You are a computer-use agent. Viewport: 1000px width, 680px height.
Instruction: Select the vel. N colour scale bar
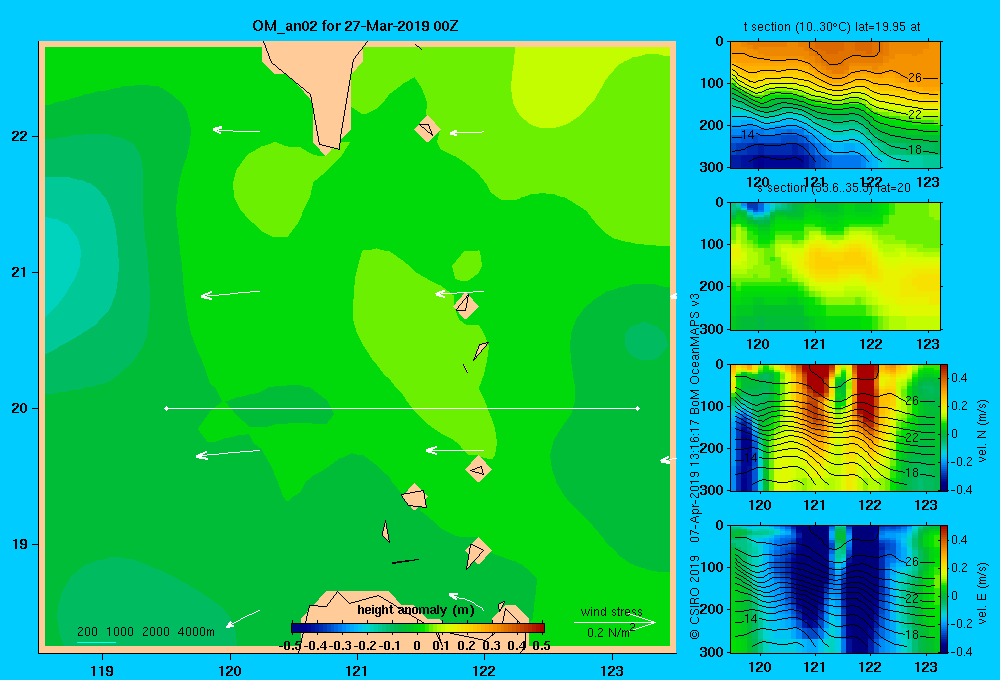[x=945, y=427]
